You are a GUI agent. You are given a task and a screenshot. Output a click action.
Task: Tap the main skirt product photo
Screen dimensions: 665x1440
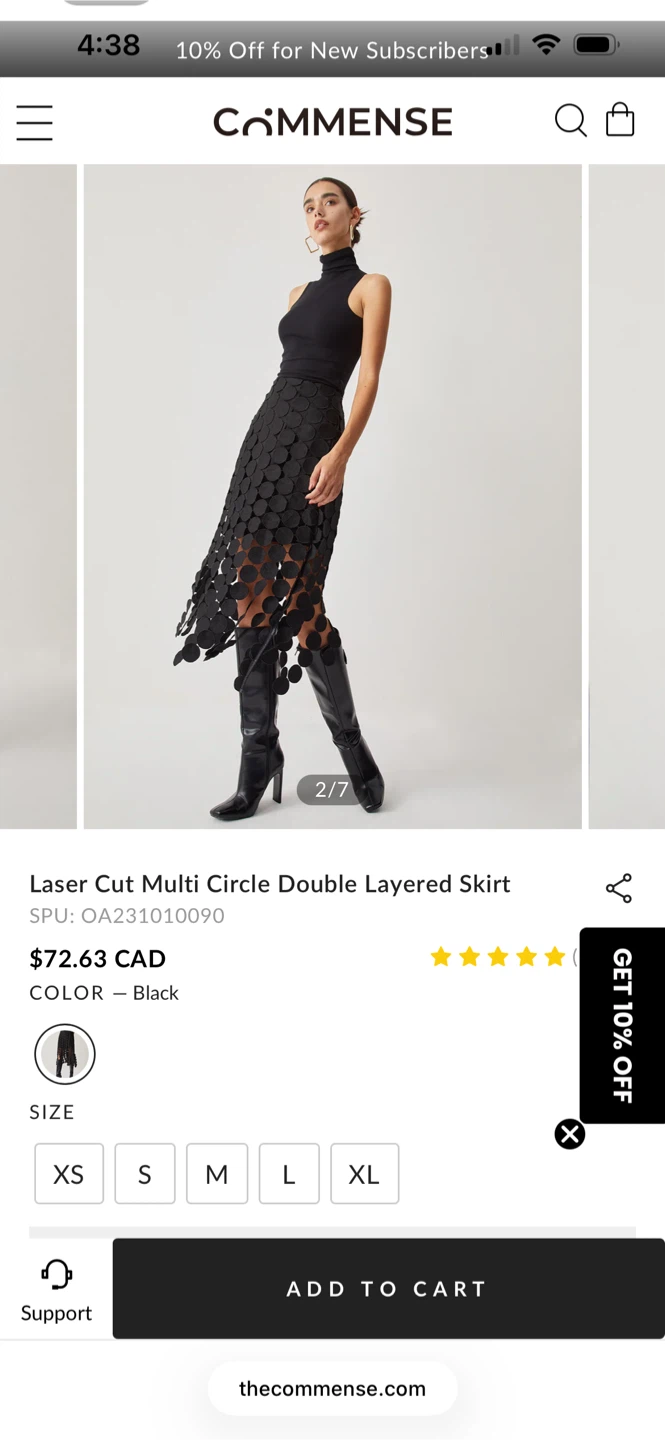click(332, 496)
